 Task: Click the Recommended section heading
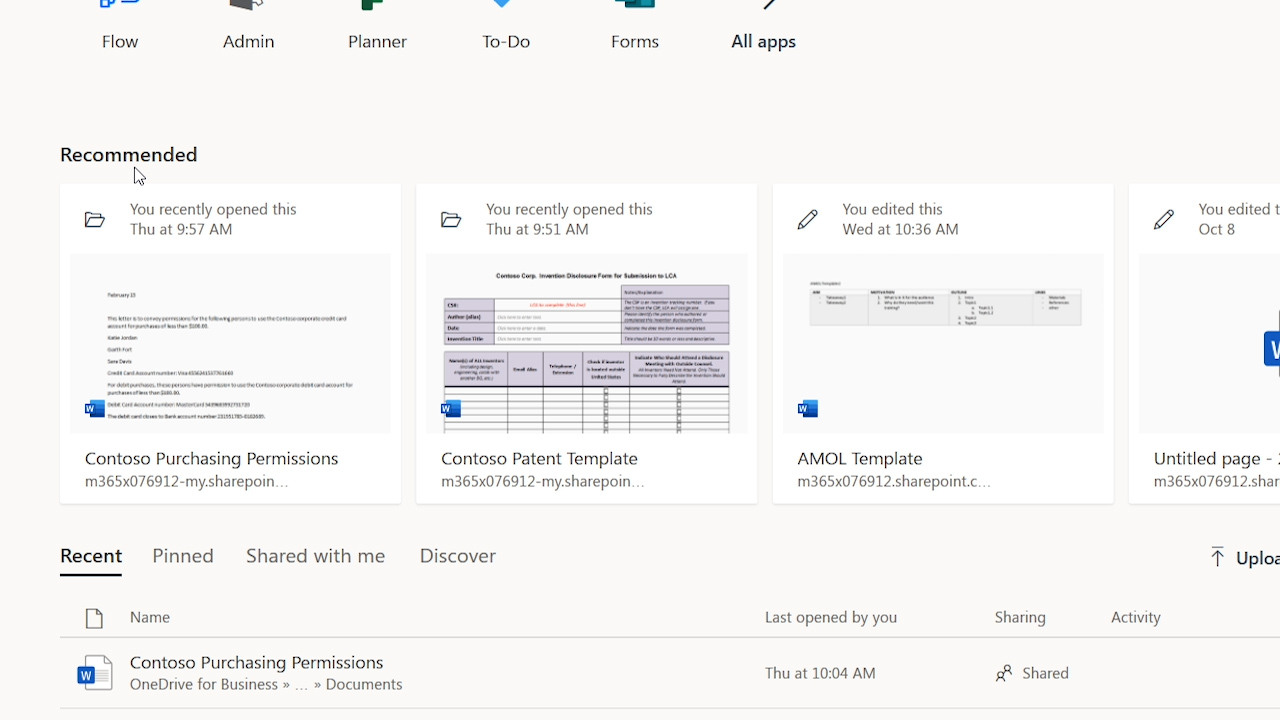pos(129,154)
